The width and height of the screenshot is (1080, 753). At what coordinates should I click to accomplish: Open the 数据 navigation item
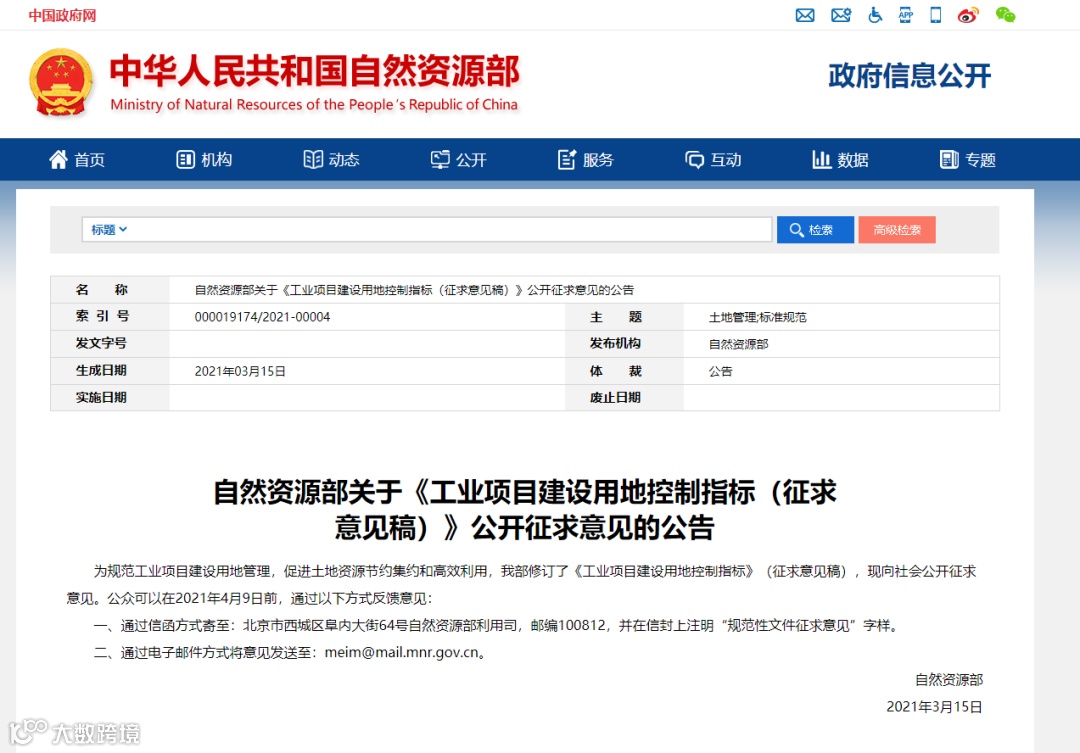coord(853,160)
